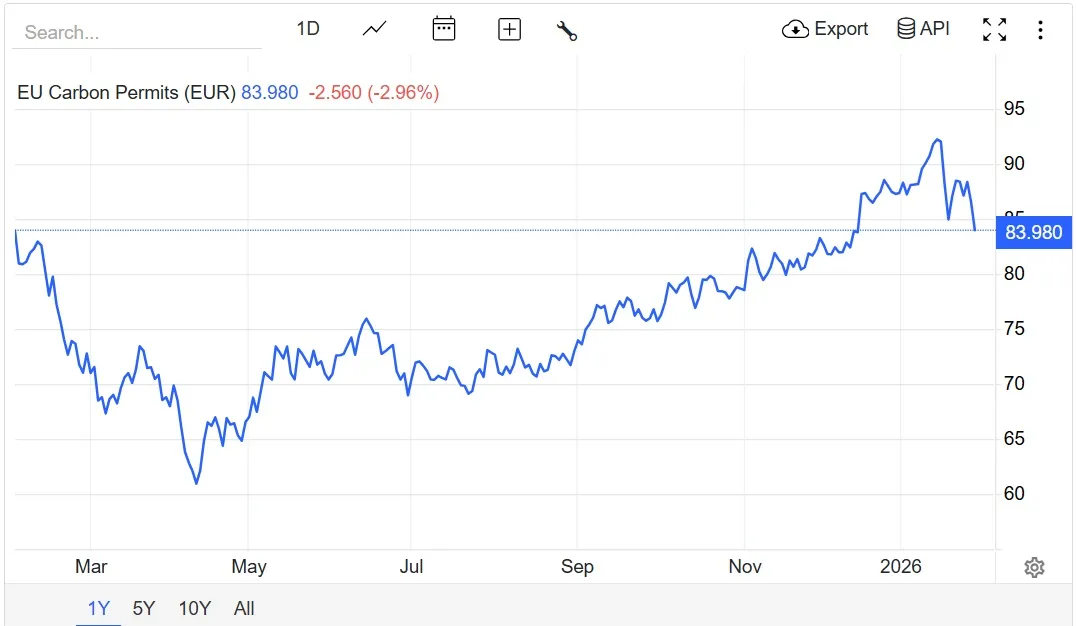Click the highlighted 83.980 price label
This screenshot has width=1076, height=626.
point(1034,232)
